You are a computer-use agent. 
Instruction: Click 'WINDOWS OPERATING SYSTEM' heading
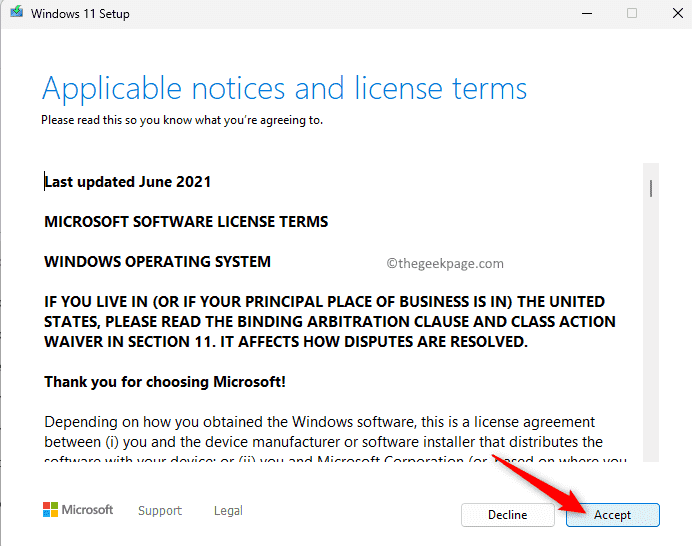(158, 262)
